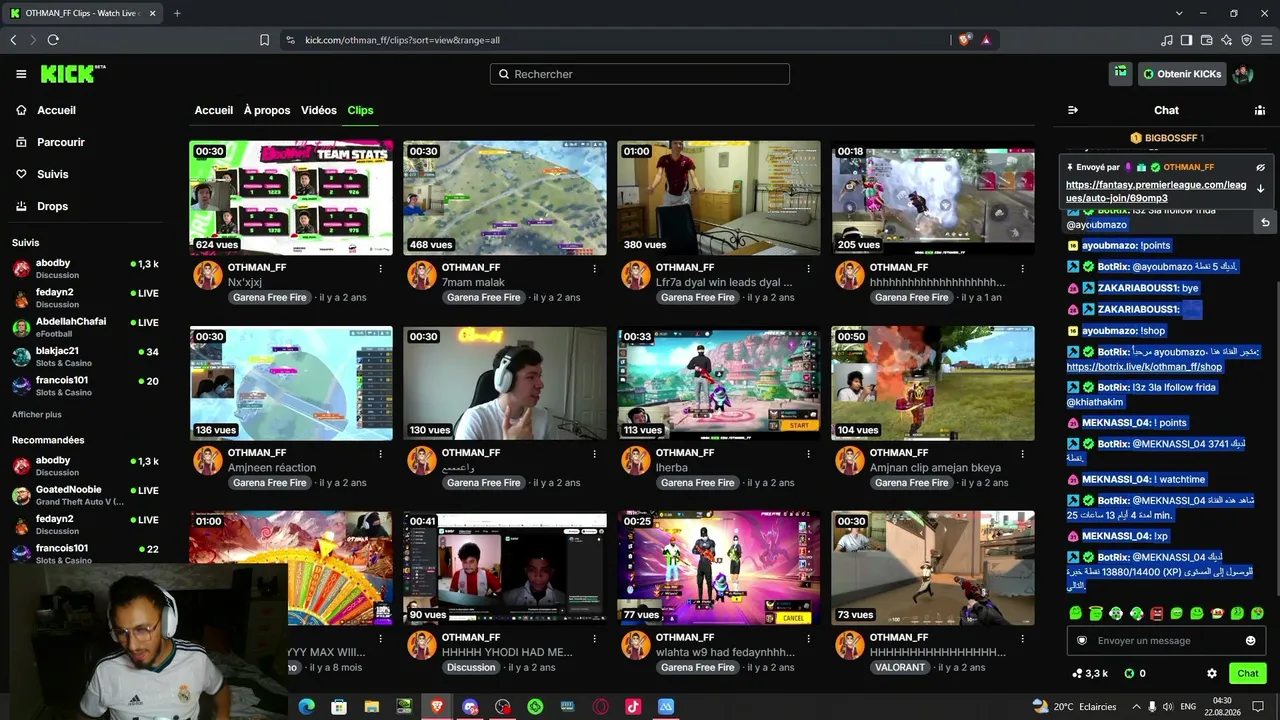The height and width of the screenshot is (720, 1280).
Task: Go back to the previous page
Action: coord(13,40)
